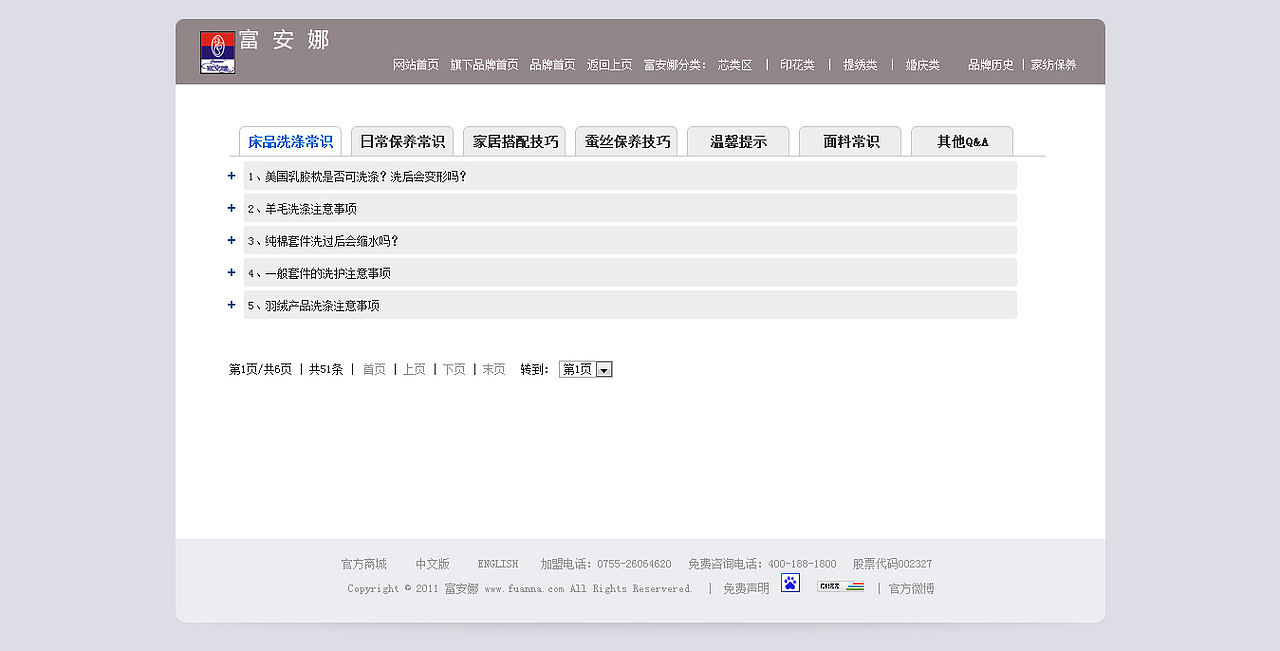Click question row 一般套件的洗护注意事项
Screen dimensions: 1280x651
click(630, 272)
